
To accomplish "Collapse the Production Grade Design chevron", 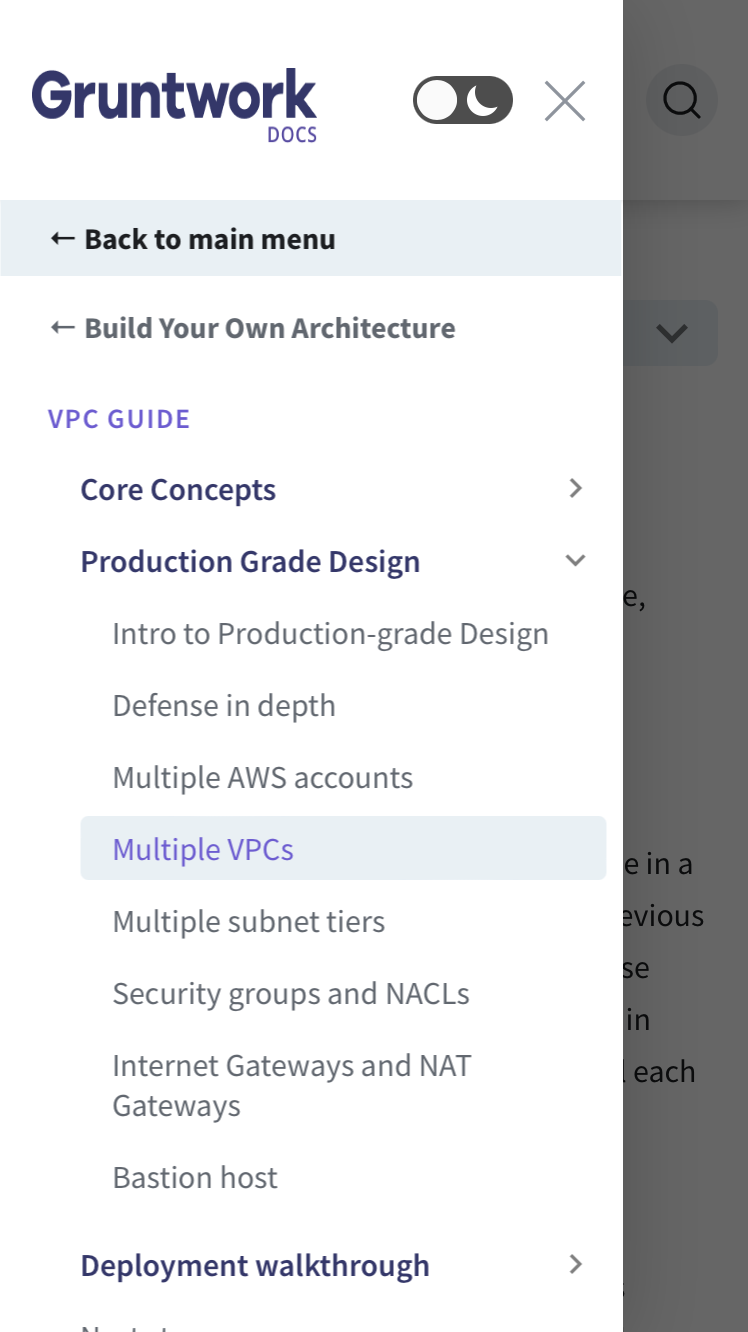I will 575,561.
